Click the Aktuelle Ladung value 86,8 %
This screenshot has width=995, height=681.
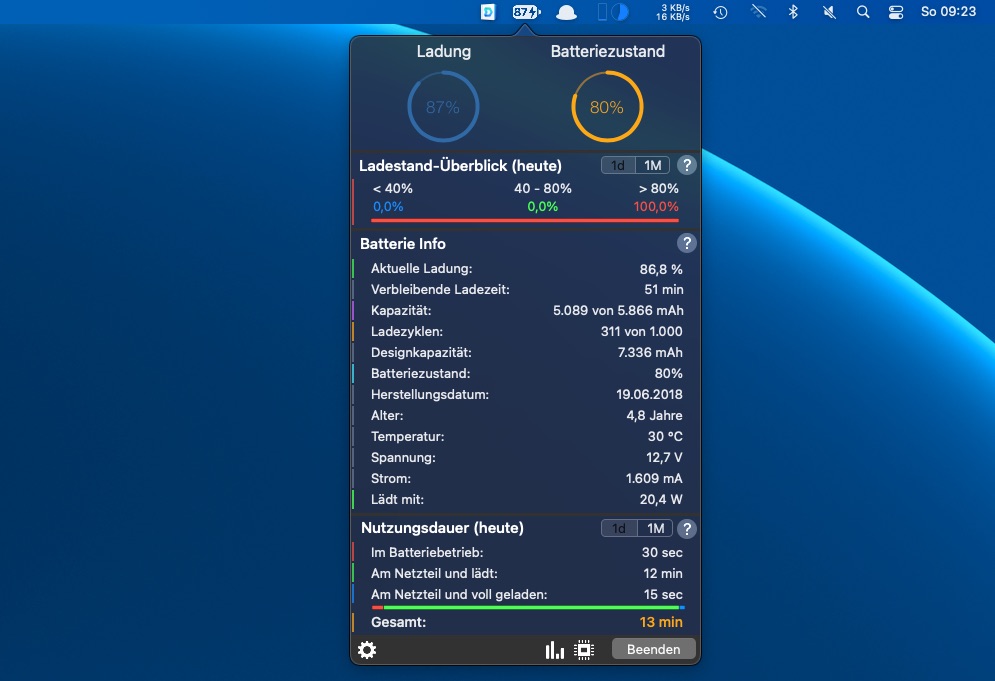[661, 269]
